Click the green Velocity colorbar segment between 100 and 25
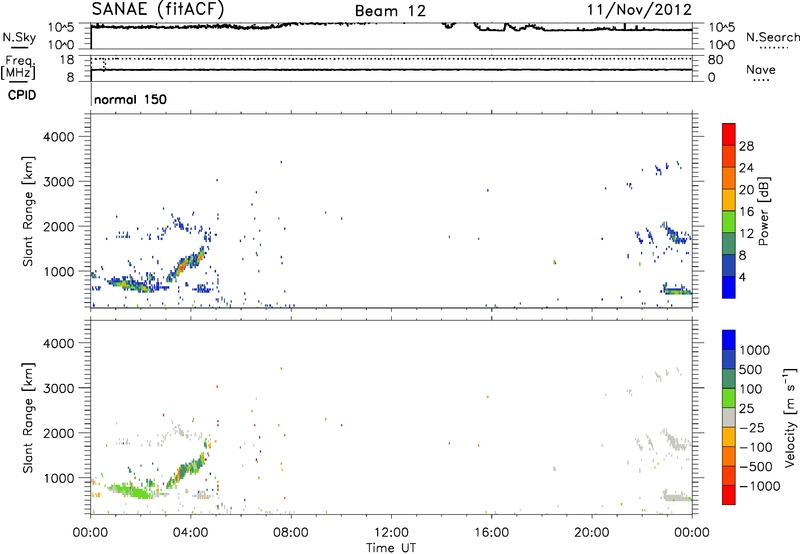Screen dimensions: 800x554 point(729,398)
